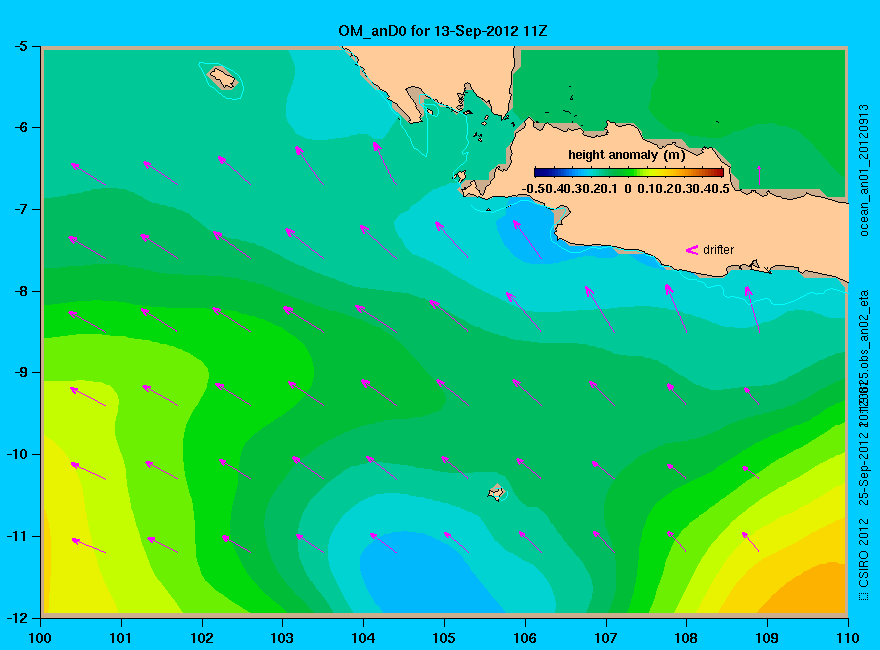This screenshot has width=880, height=650.
Task: Click the y-axis label "-8"
Action: click(20, 291)
